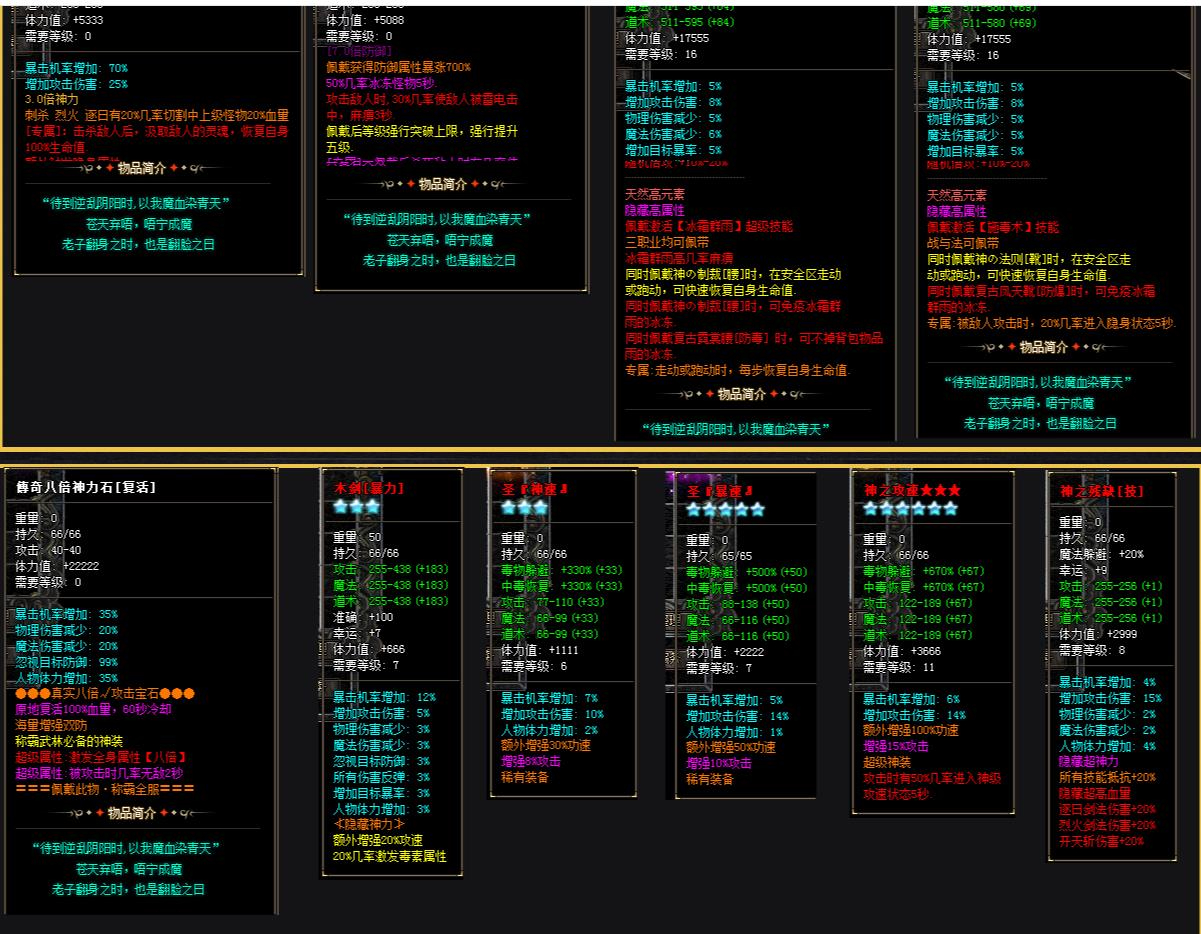The image size is (1201, 934).
Task: Click 超级神装 label in 神之攻速 panel
Action: coord(887,762)
